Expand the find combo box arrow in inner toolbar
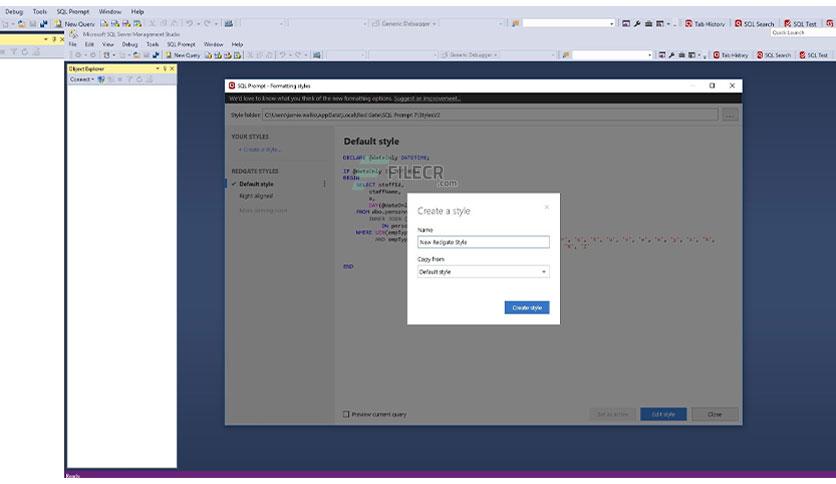The image size is (836, 484). click(x=649, y=55)
